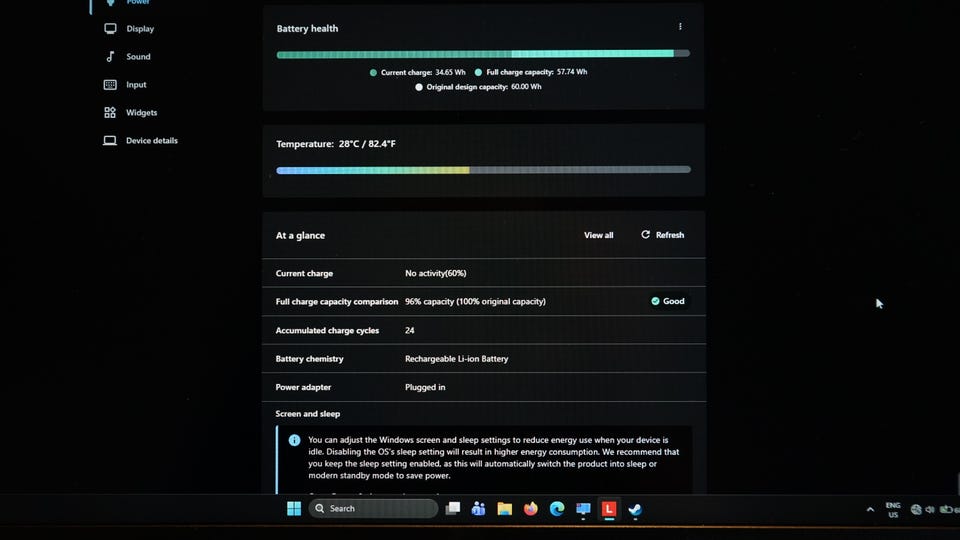Open the Widgets section in sidebar
The width and height of the screenshot is (960, 540).
pyautogui.click(x=130, y=113)
